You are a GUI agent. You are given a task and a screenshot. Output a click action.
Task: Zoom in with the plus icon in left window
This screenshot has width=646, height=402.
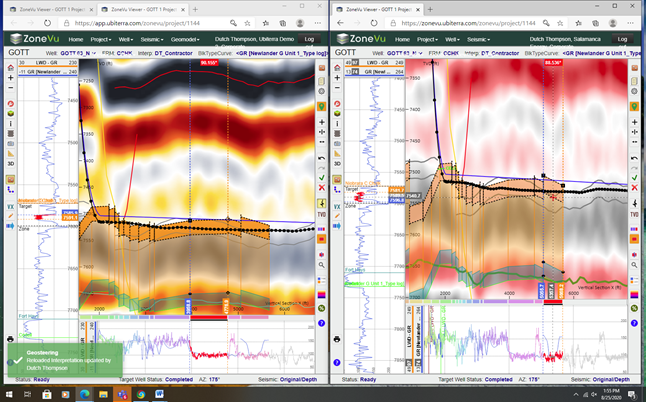[11, 77]
